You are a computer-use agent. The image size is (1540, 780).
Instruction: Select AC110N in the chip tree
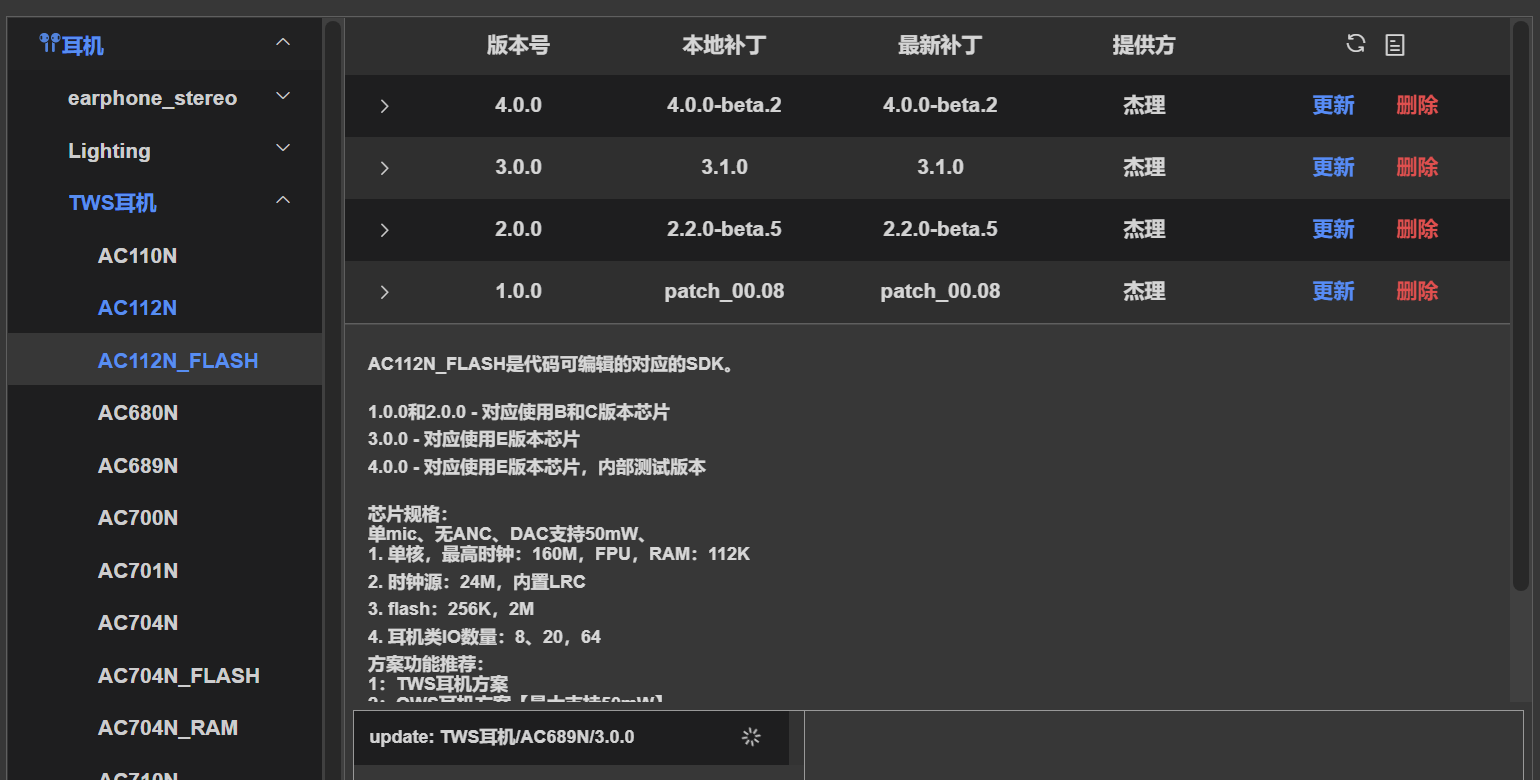137,256
